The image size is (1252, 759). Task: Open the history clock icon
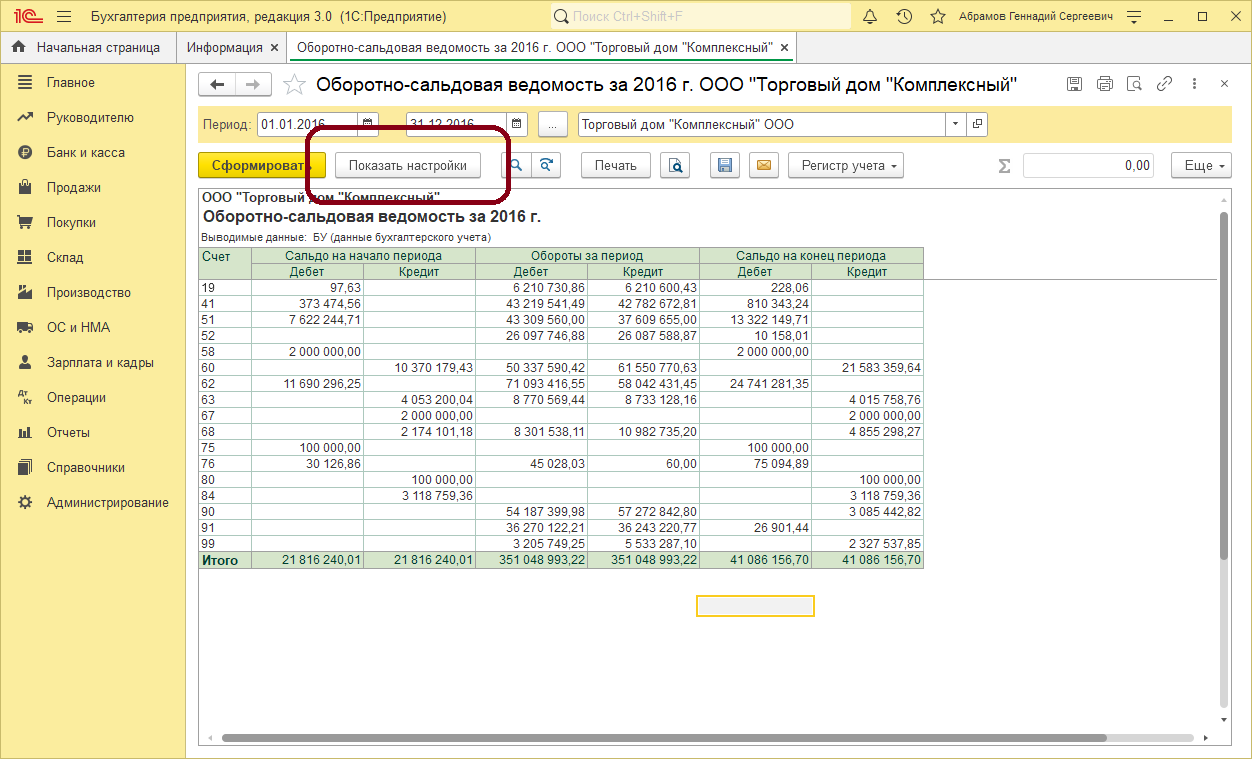(904, 17)
